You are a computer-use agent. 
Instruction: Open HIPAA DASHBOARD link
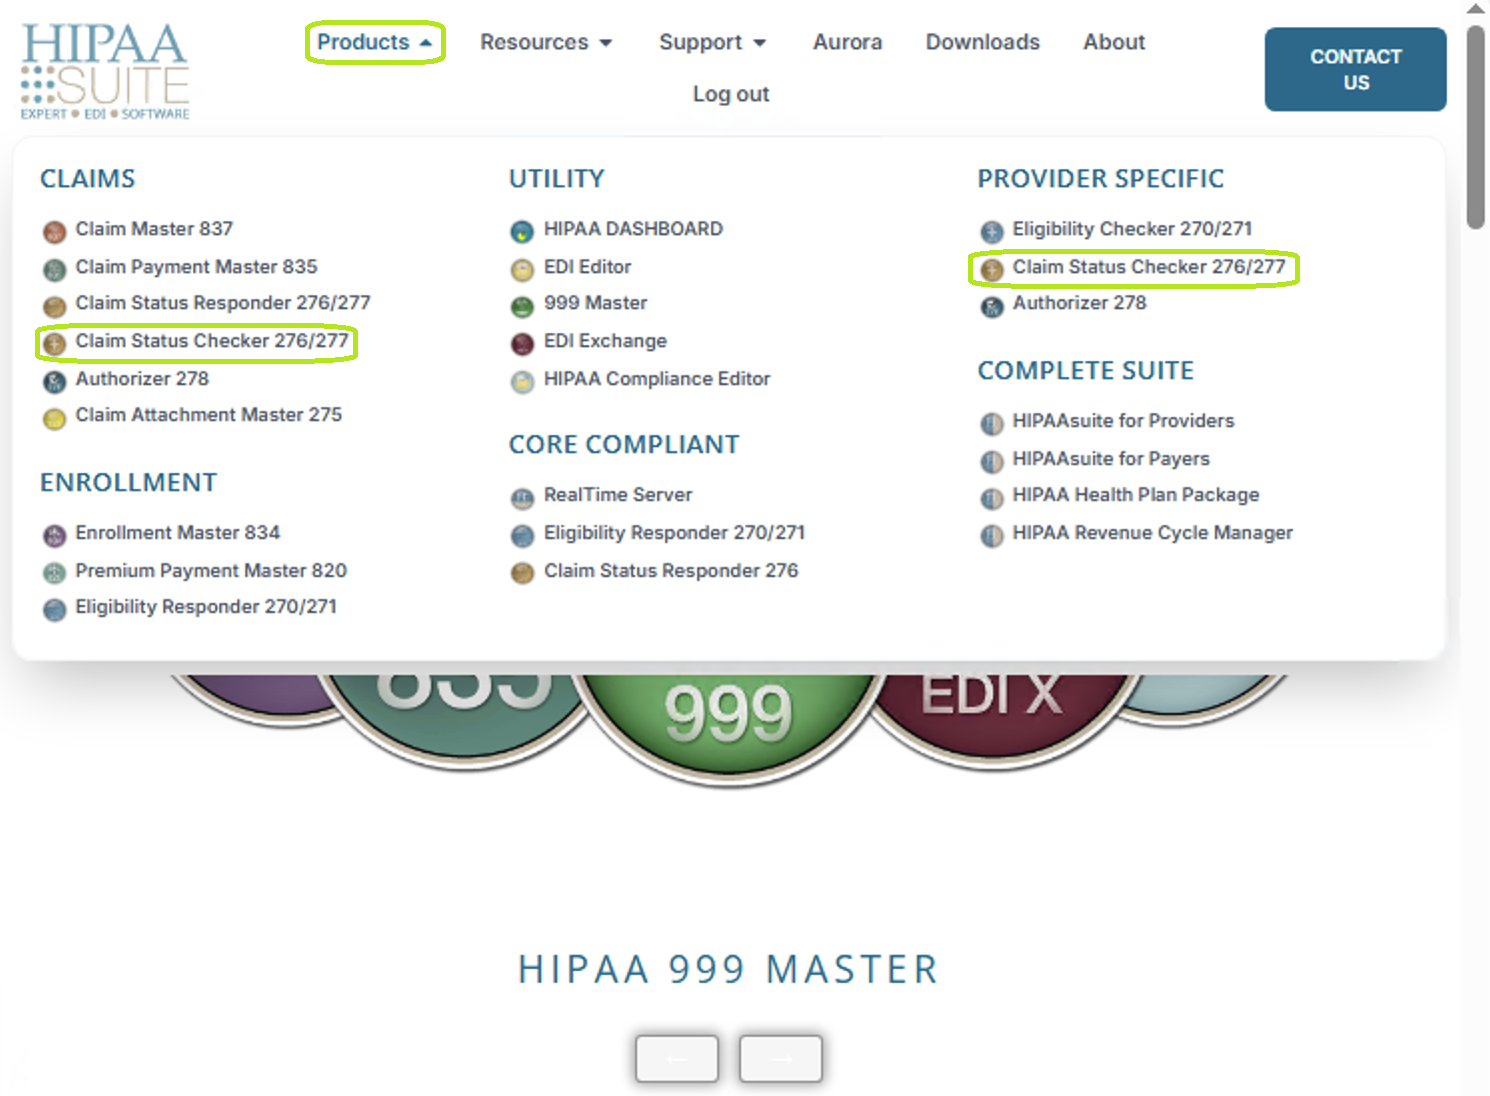(633, 229)
